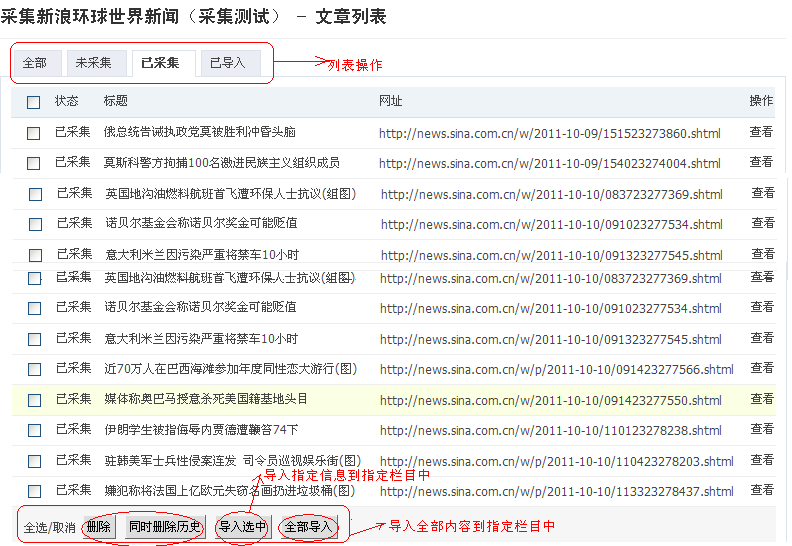The height and width of the screenshot is (546, 792).
Task: Select checkbox for 媒体称奥巴马授意 article row
Action: point(35,400)
